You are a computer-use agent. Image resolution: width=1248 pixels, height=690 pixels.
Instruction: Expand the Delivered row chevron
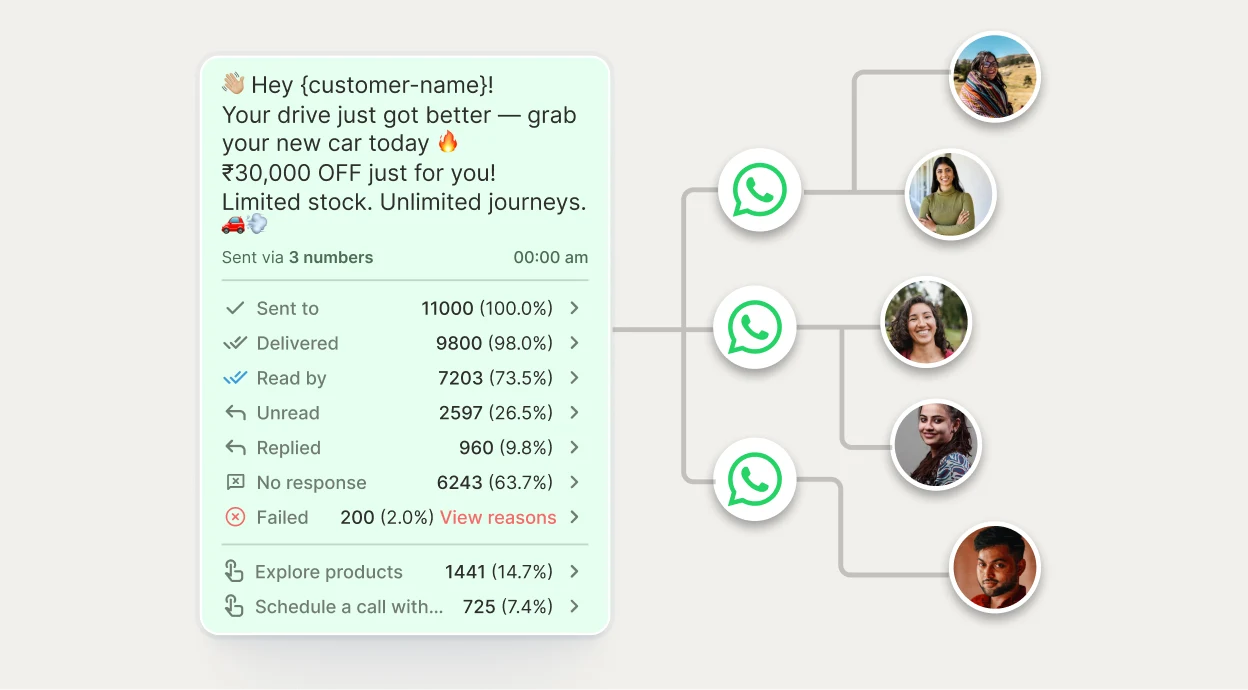coord(575,343)
